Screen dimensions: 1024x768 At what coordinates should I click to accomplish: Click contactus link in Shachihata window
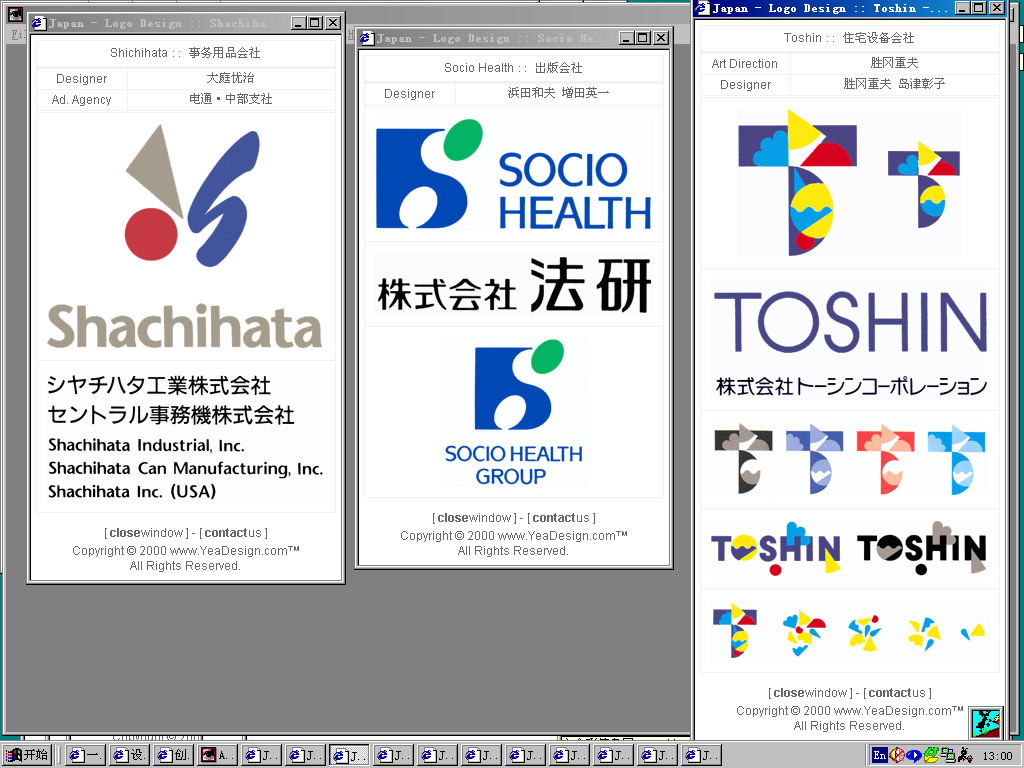[x=233, y=533]
